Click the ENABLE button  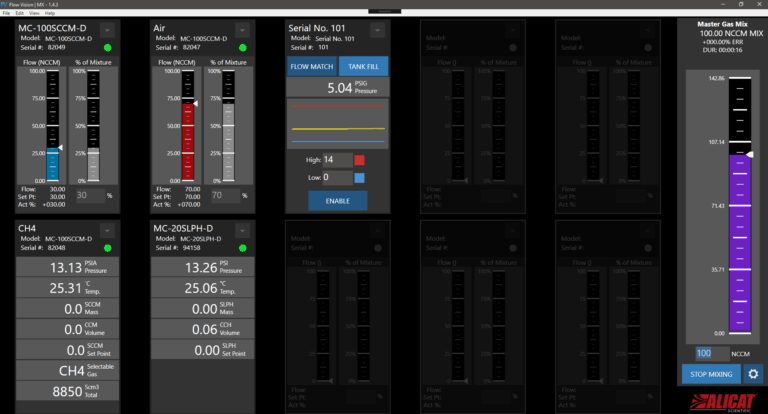tap(337, 201)
